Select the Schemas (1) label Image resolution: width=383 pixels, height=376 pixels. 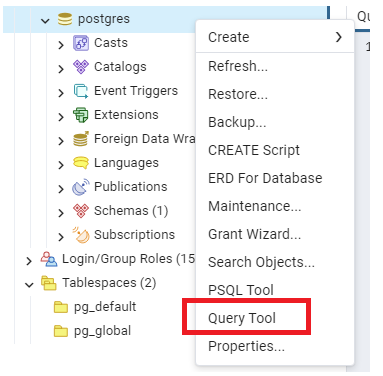(131, 211)
